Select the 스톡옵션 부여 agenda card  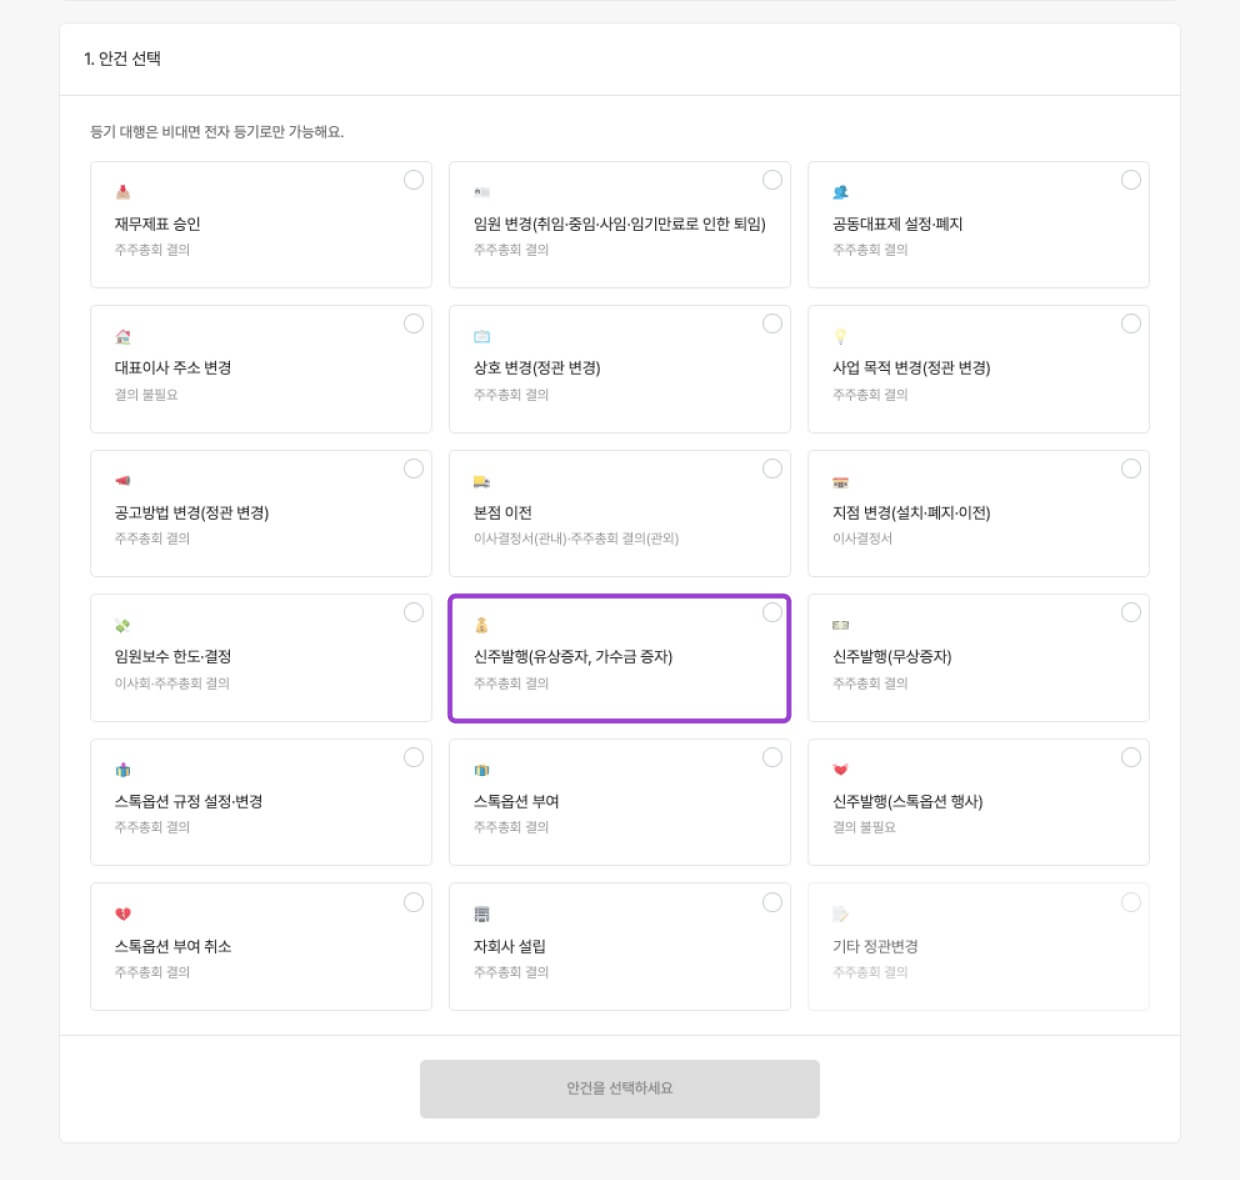pos(619,802)
